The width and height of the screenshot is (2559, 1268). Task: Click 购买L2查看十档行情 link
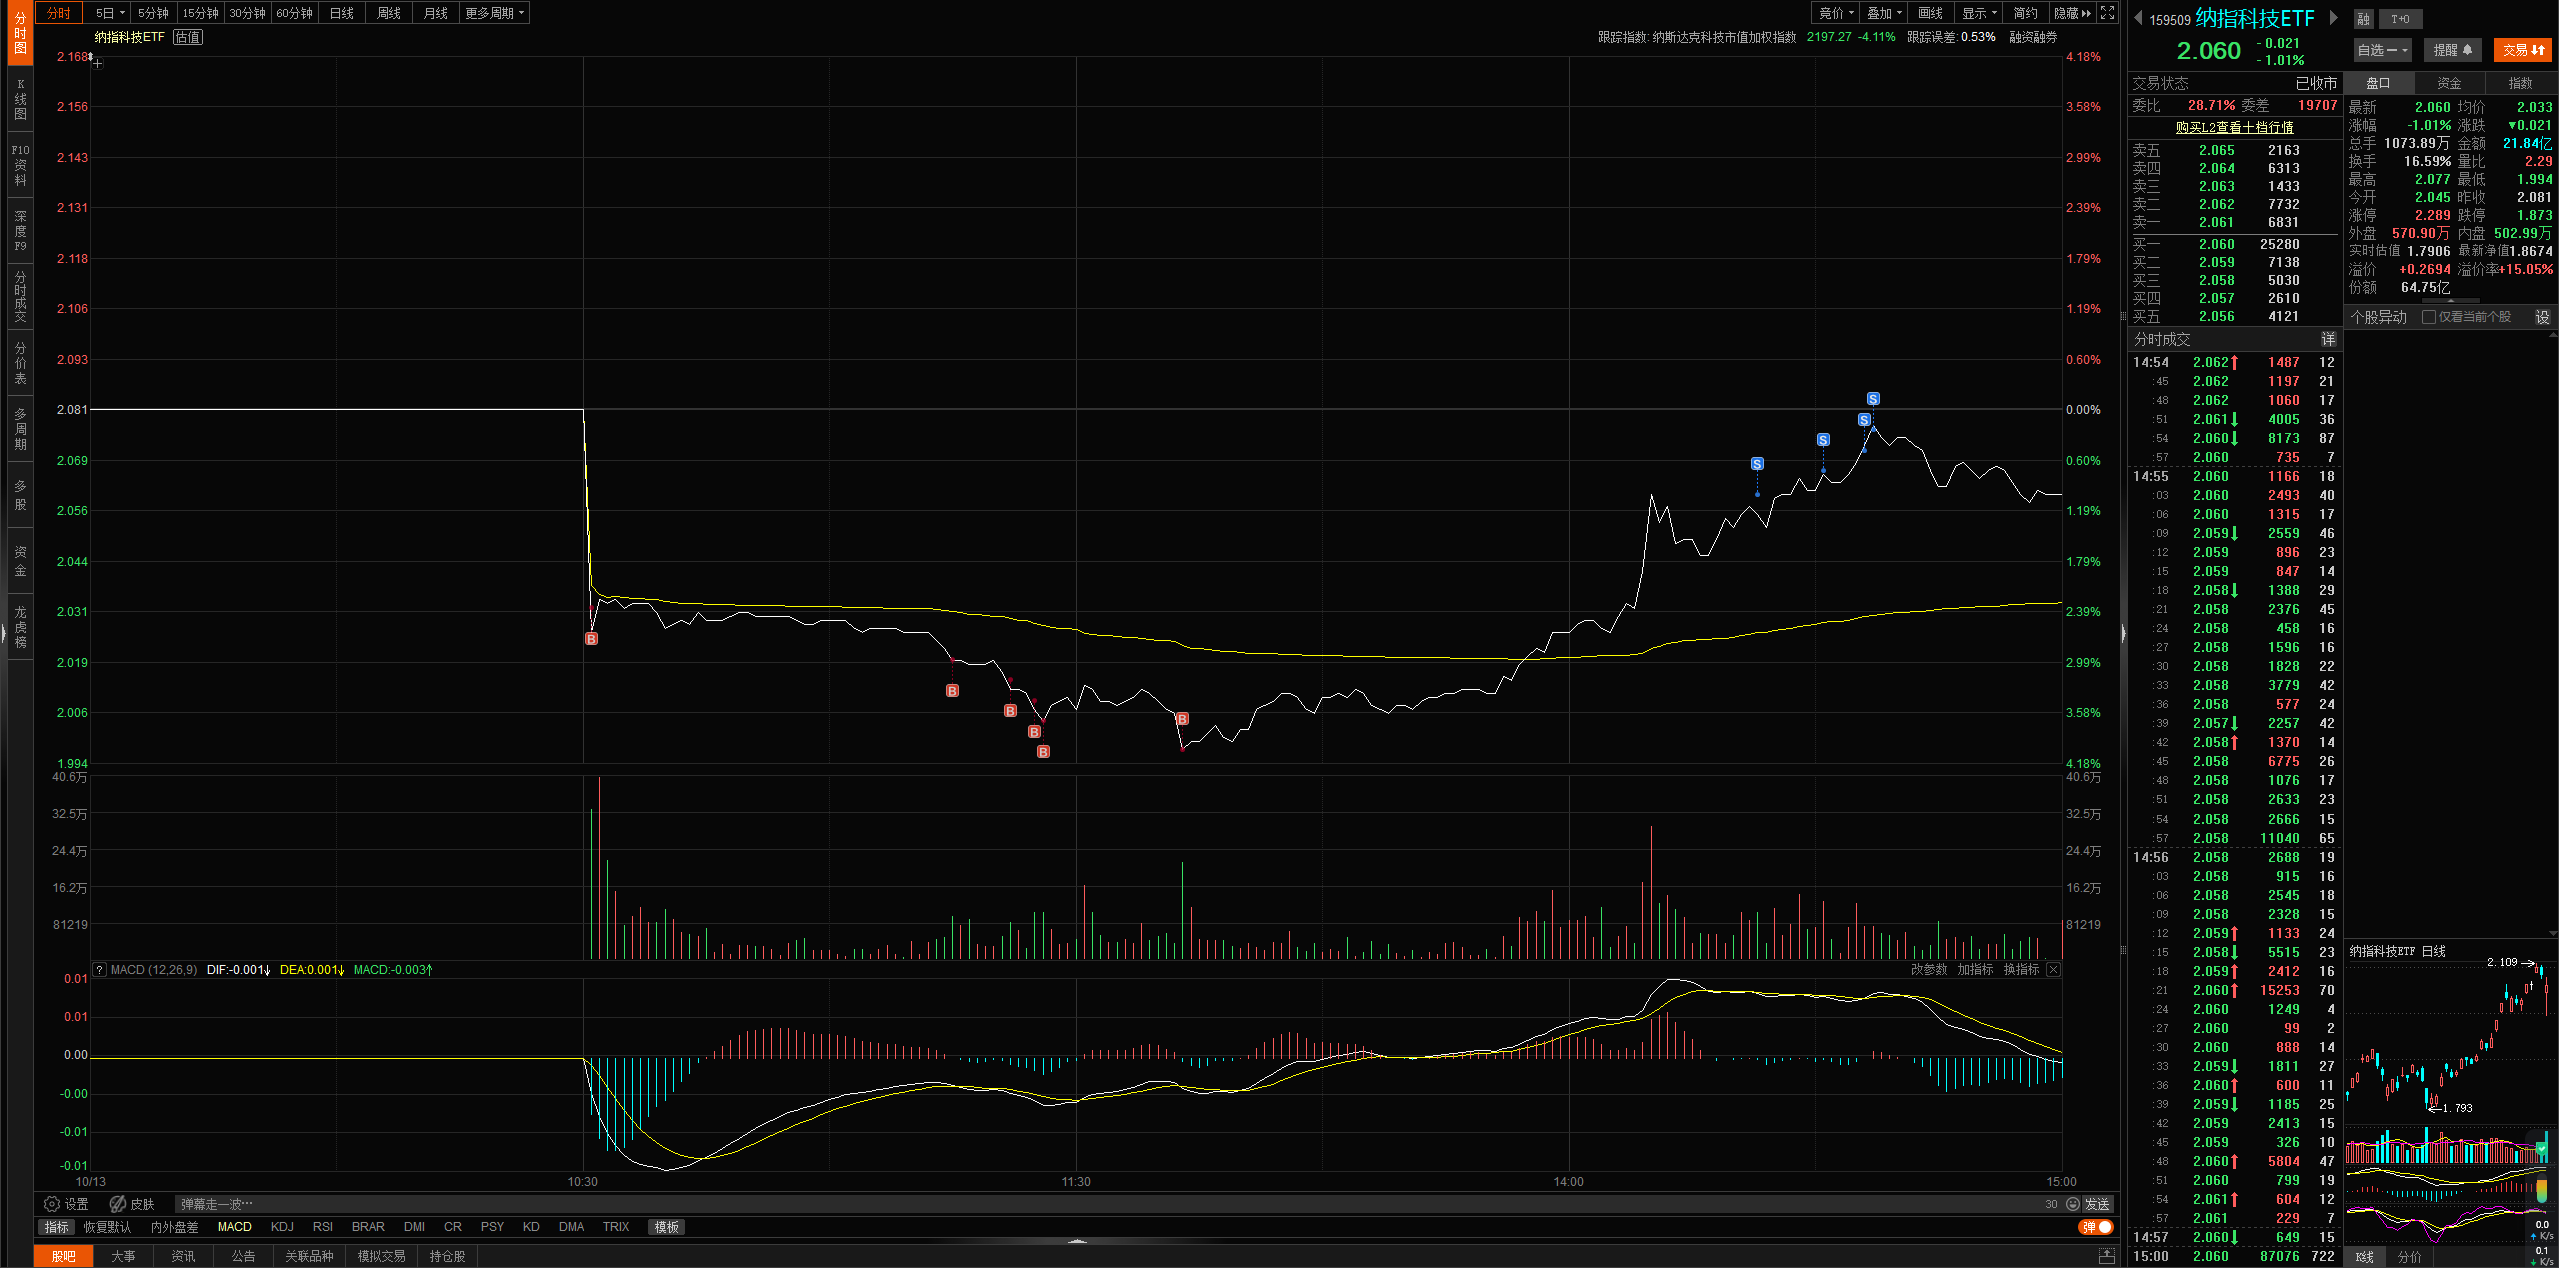click(2234, 127)
